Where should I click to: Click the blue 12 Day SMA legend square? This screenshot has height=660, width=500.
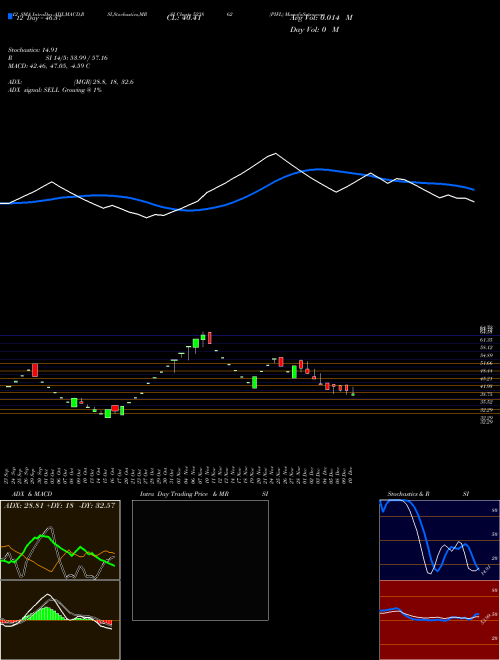pos(10,16)
